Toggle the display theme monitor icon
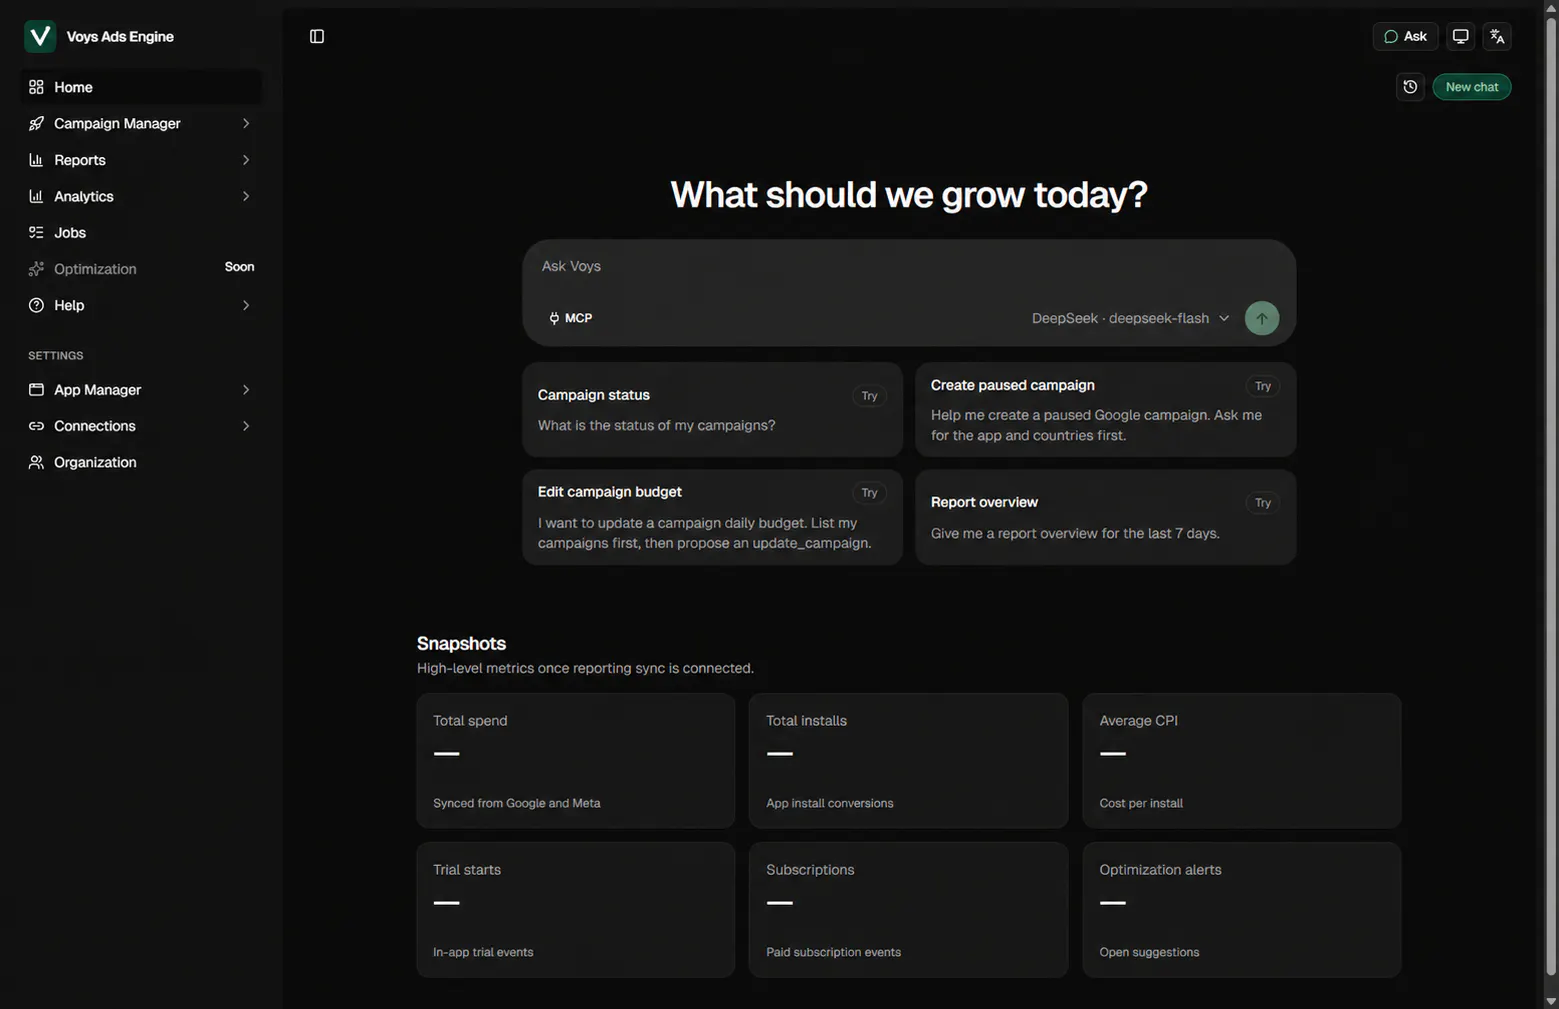The width and height of the screenshot is (1559, 1009). point(1461,36)
